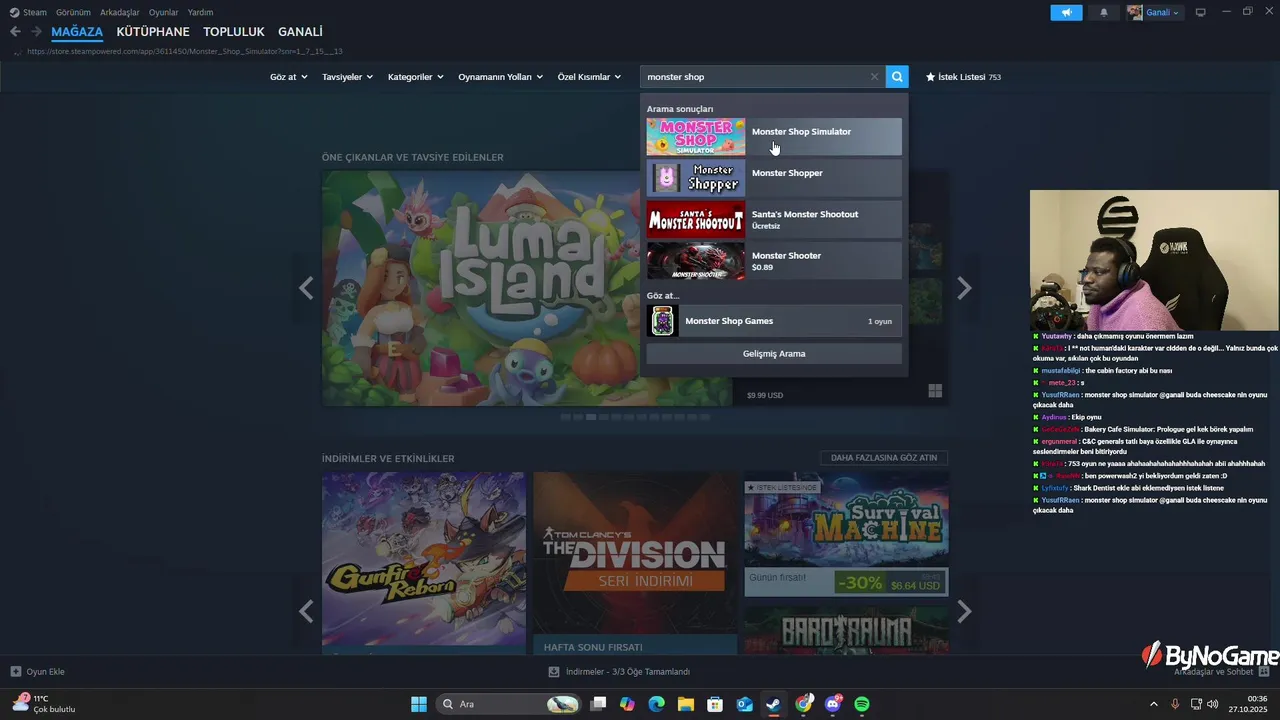Click the microphone tray icon
Viewport: 1280px width, 720px height.
click(1175, 704)
